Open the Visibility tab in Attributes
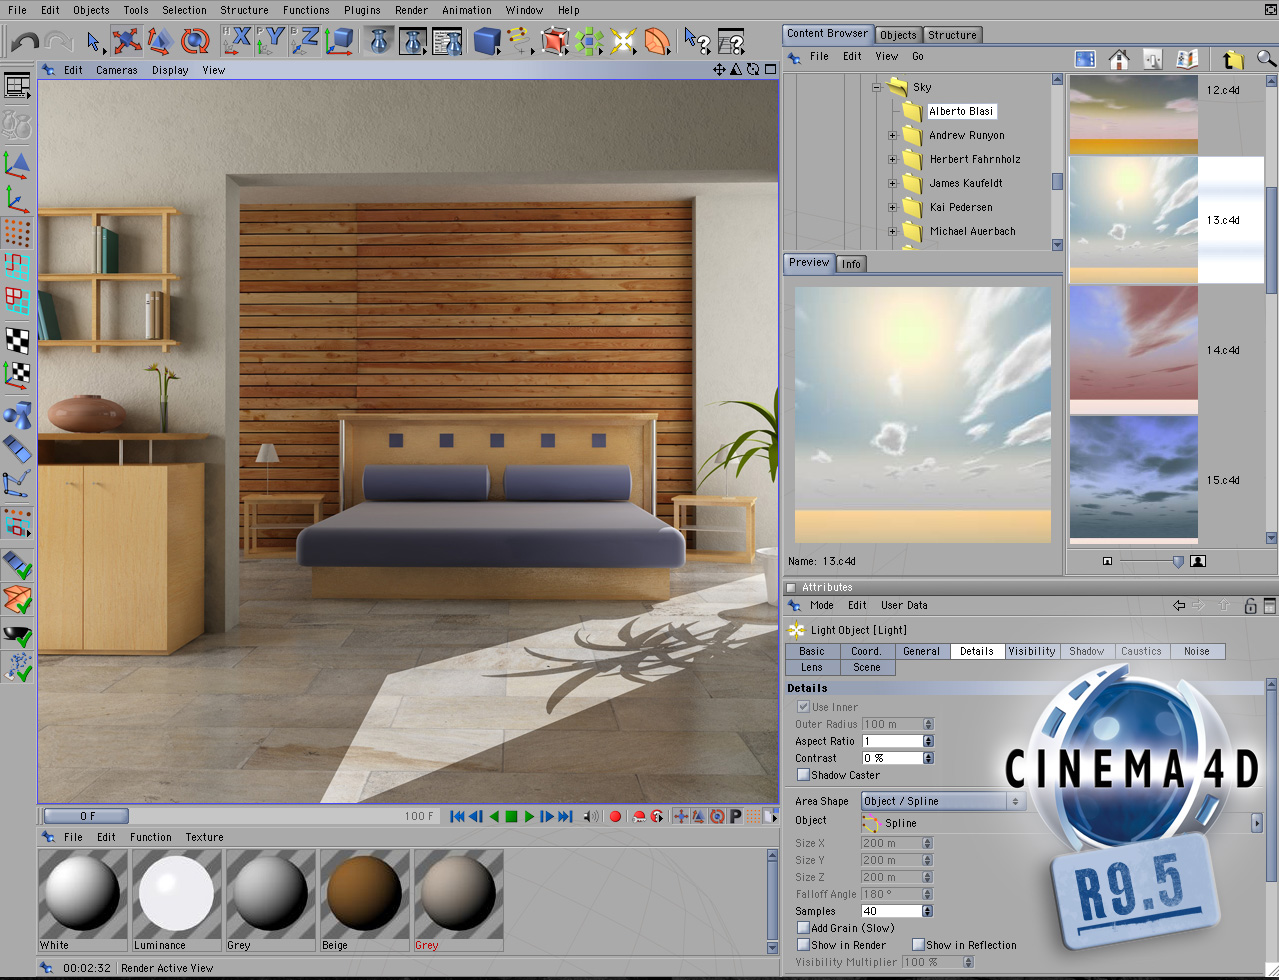Image resolution: width=1279 pixels, height=980 pixels. pos(1032,651)
